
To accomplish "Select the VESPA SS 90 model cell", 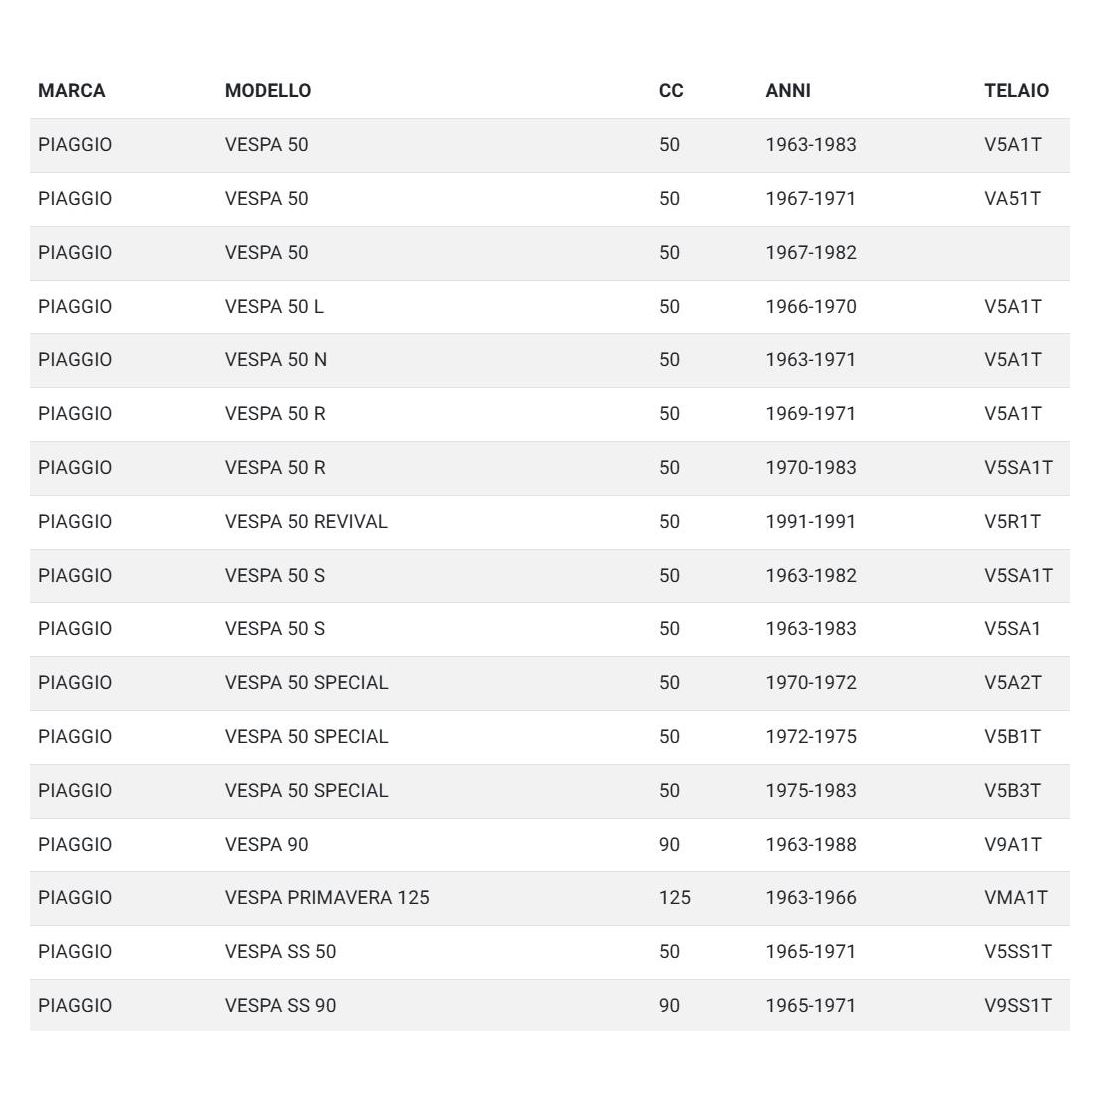I will pos(280,1006).
